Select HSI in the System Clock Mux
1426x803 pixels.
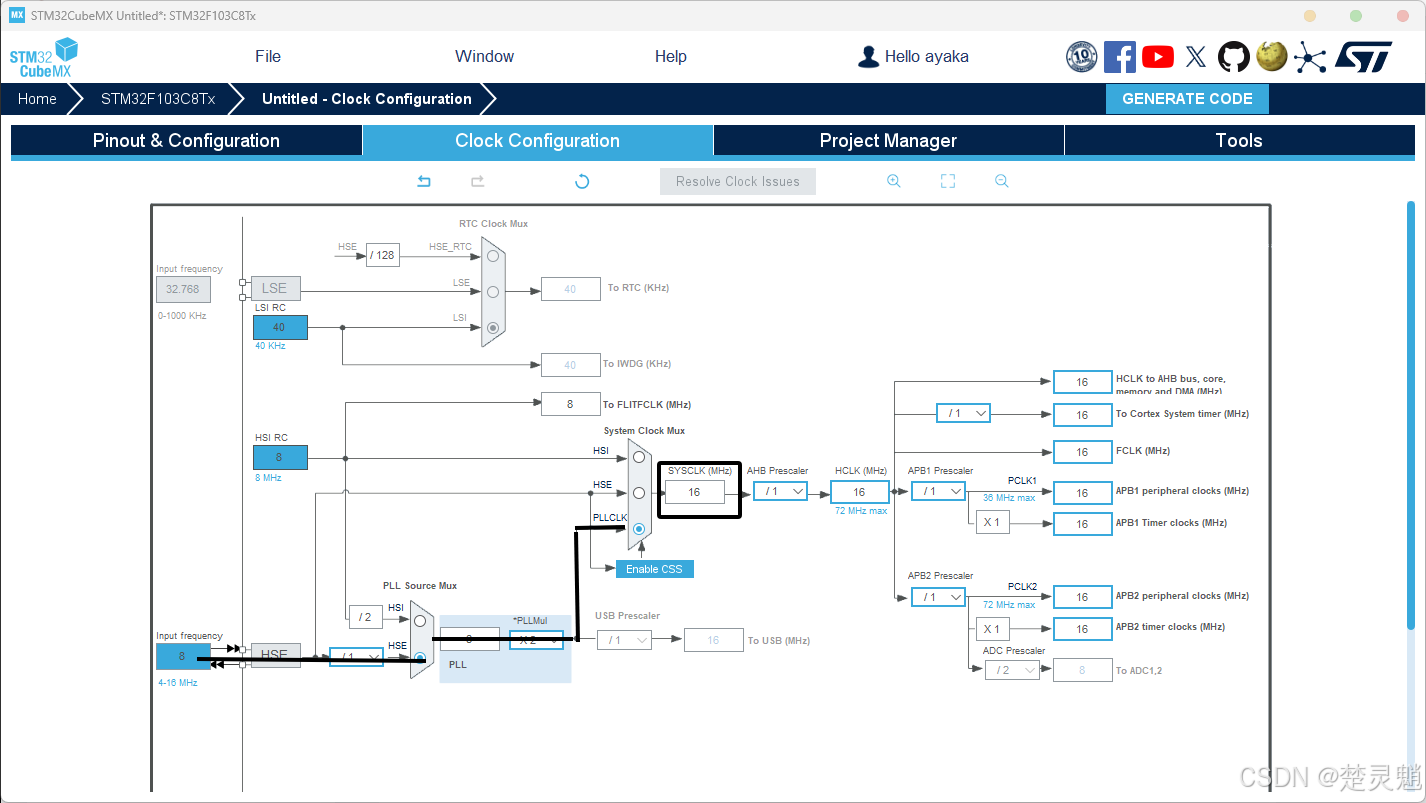pyautogui.click(x=639, y=457)
